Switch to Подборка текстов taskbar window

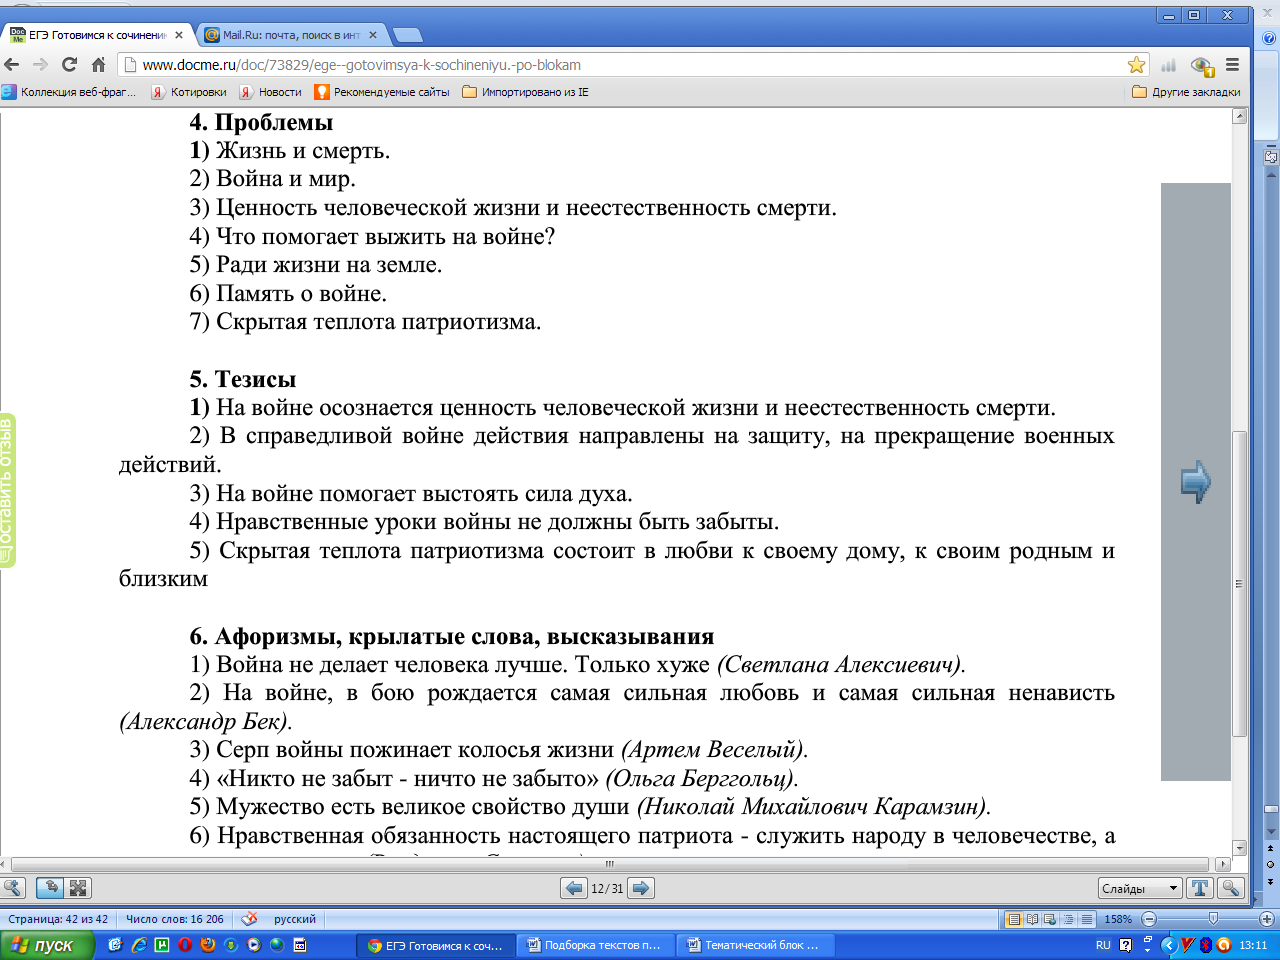595,945
